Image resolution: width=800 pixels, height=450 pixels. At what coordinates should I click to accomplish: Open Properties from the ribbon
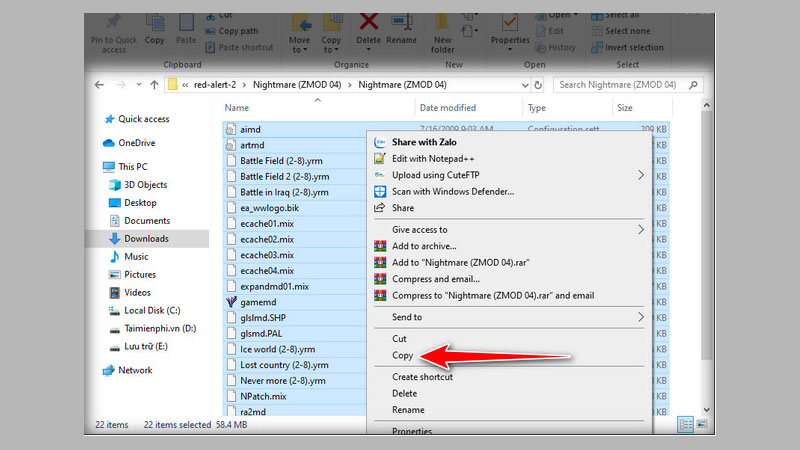tap(509, 28)
